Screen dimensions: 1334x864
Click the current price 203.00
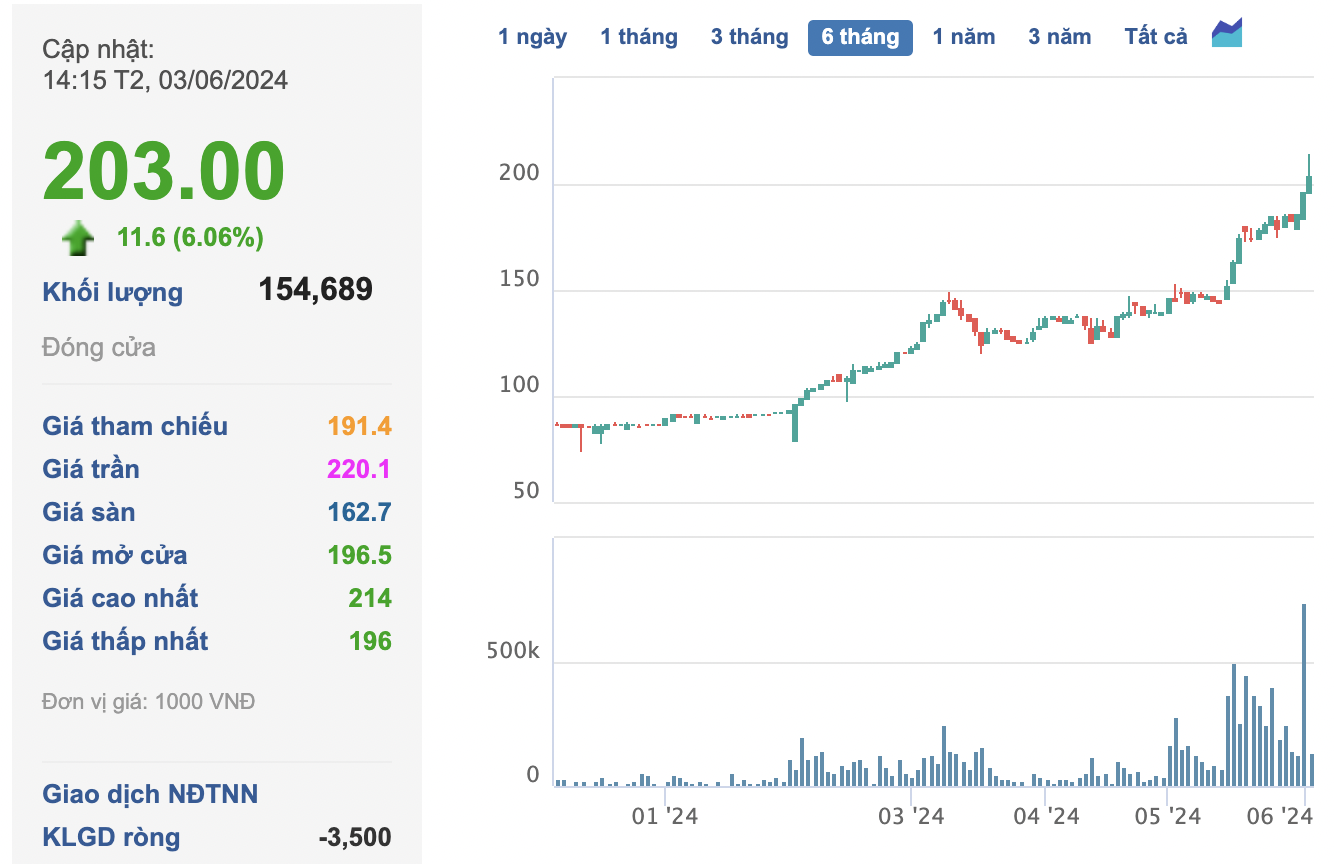click(x=164, y=171)
